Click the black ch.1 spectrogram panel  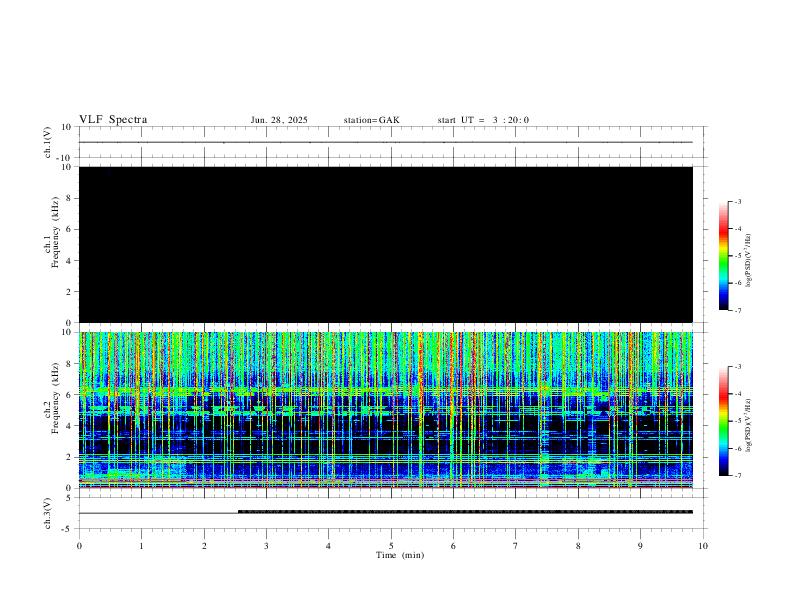385,244
